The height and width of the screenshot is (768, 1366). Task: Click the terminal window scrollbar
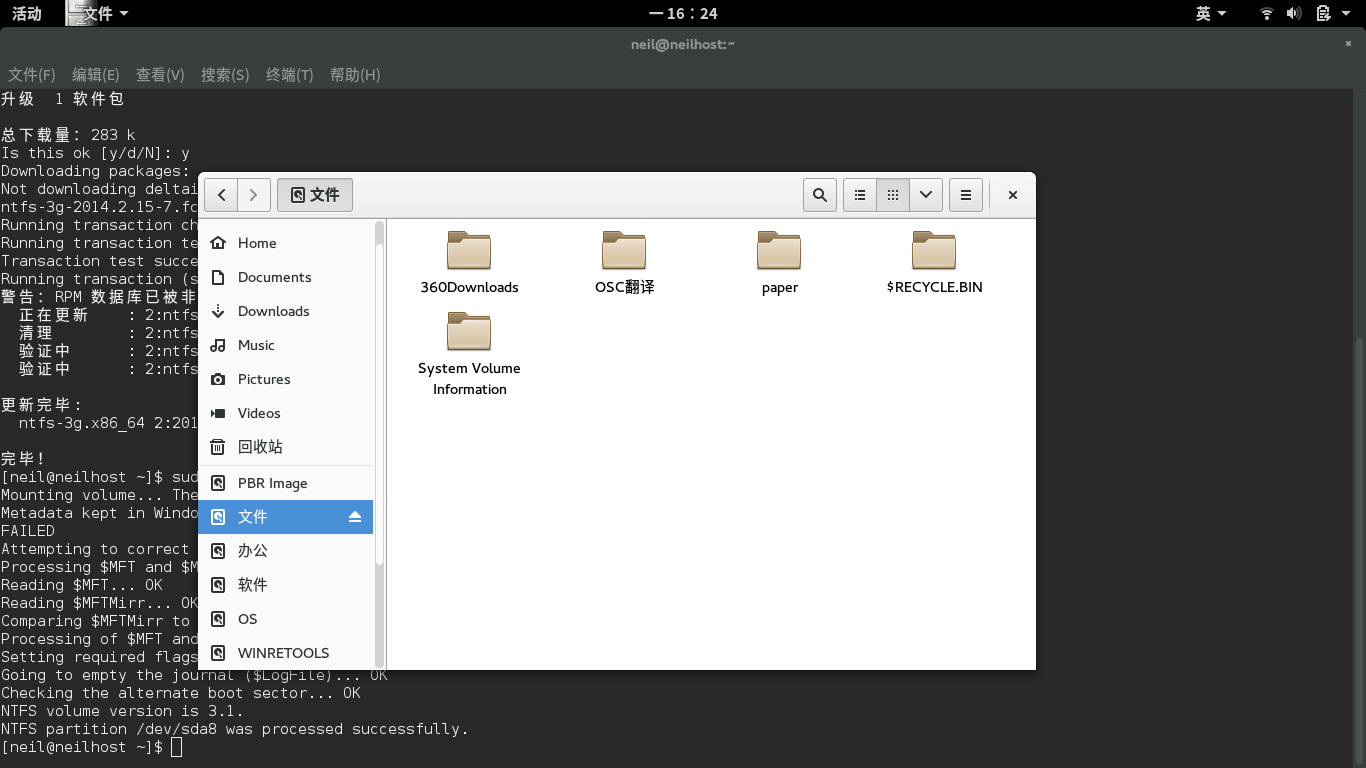pos(1360,552)
